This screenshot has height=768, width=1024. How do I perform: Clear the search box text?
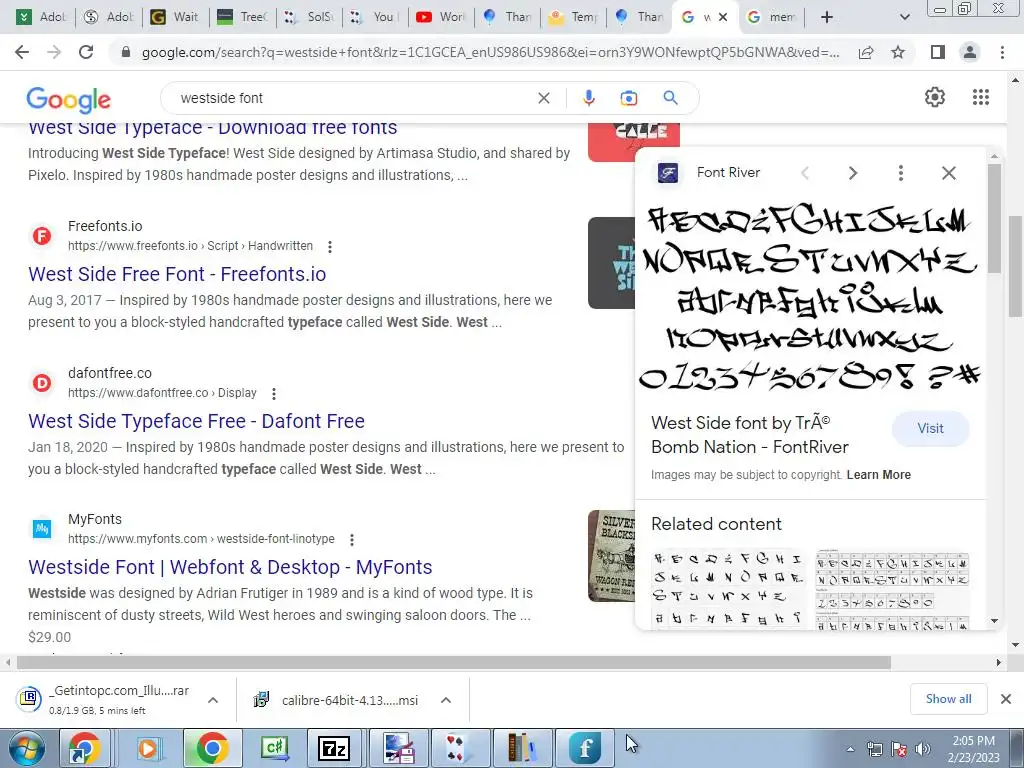click(x=543, y=98)
